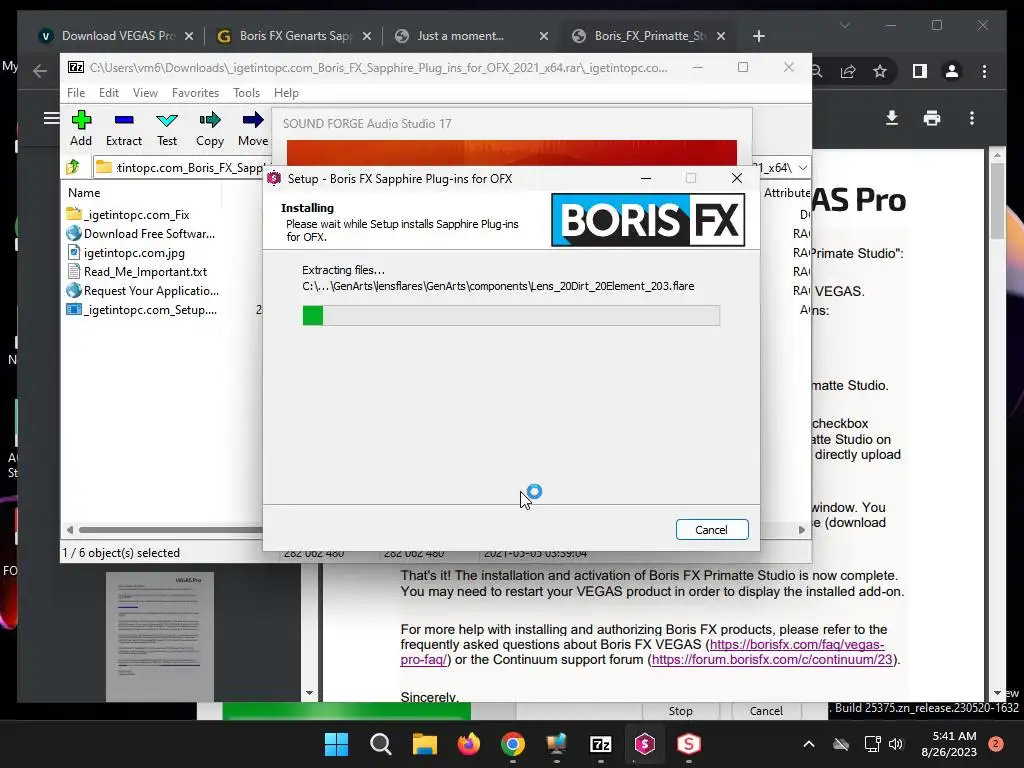The image size is (1024, 768).
Task: Open the Chrome profile avatar
Action: [x=952, y=71]
